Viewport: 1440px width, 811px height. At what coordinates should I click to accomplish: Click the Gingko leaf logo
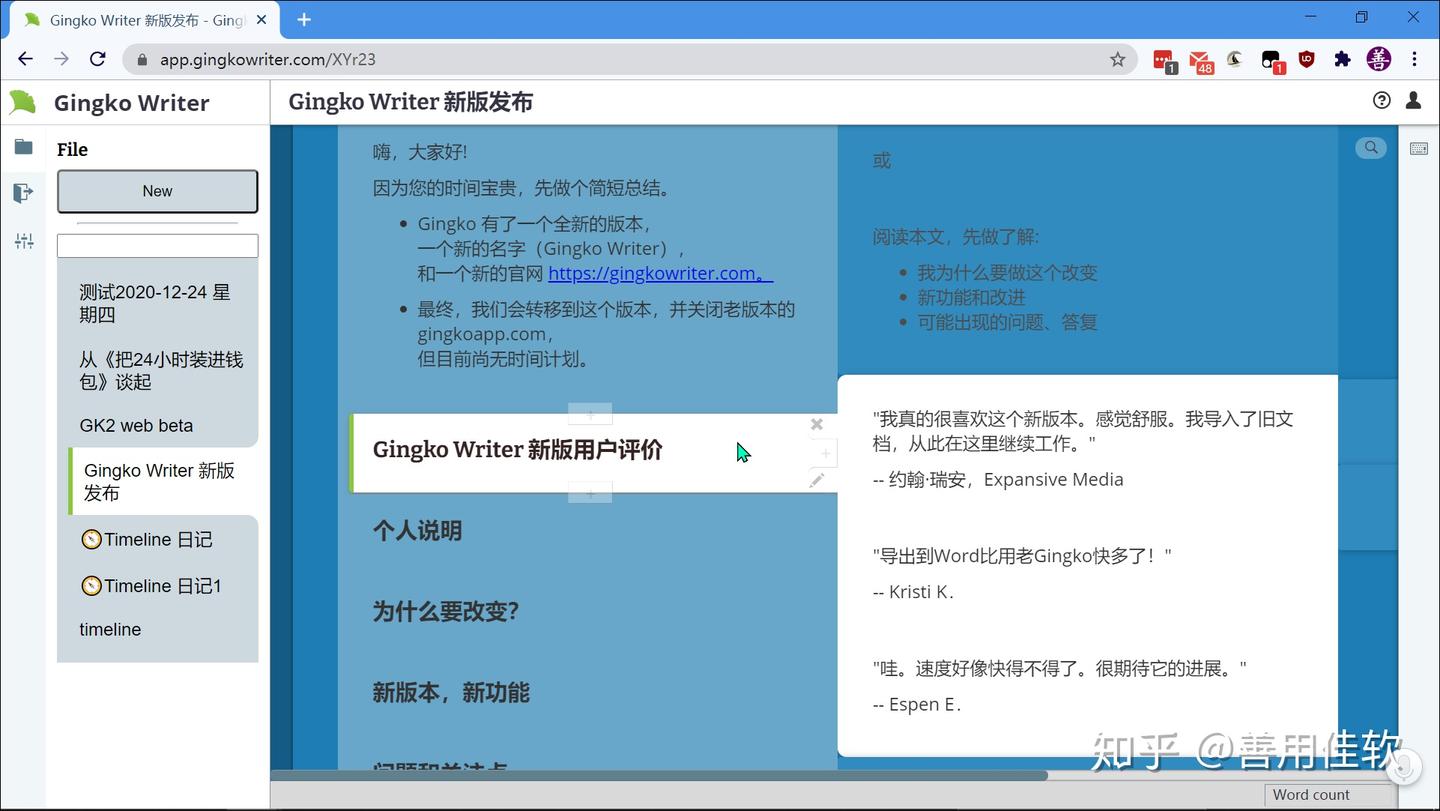click(23, 102)
